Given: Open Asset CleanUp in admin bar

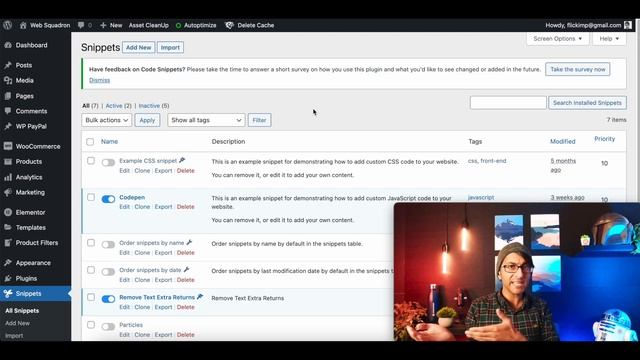Looking at the screenshot, I should coord(149,25).
